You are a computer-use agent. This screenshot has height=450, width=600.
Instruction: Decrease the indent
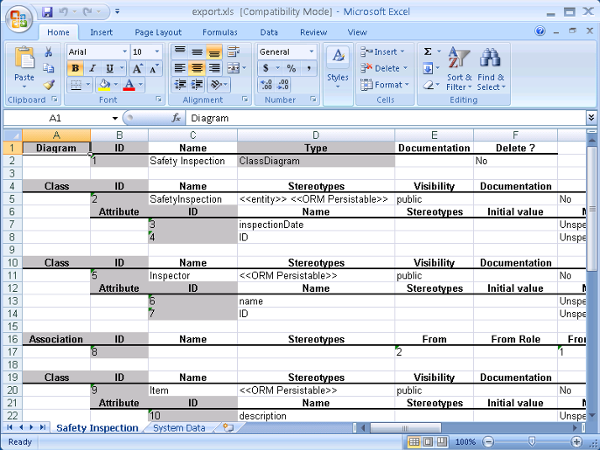(180, 85)
